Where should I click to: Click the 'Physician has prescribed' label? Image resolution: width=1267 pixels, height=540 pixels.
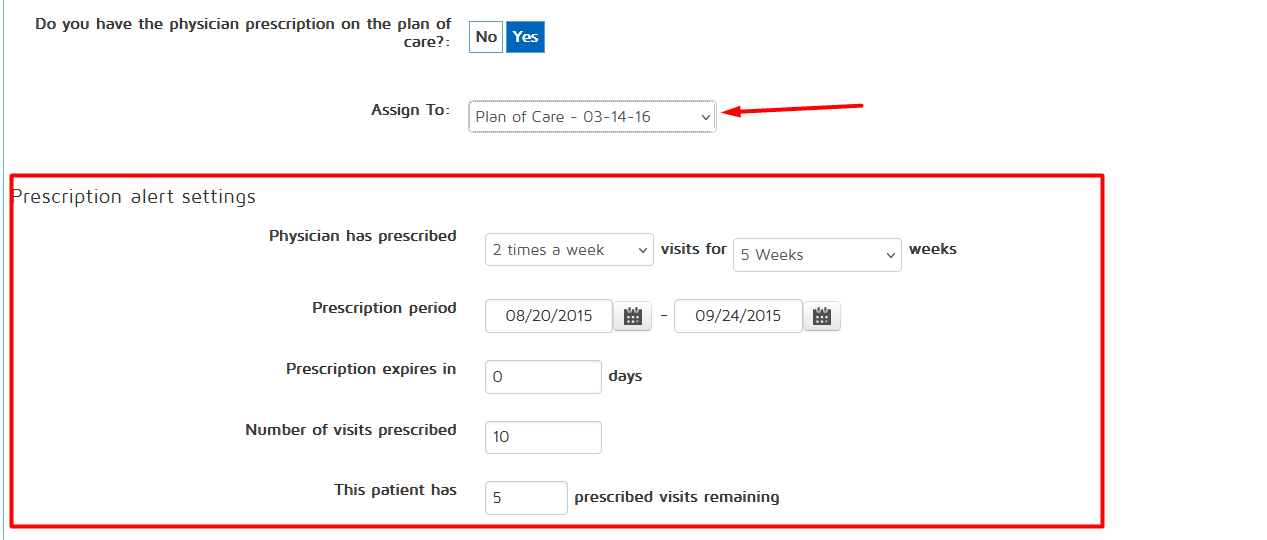tap(362, 237)
